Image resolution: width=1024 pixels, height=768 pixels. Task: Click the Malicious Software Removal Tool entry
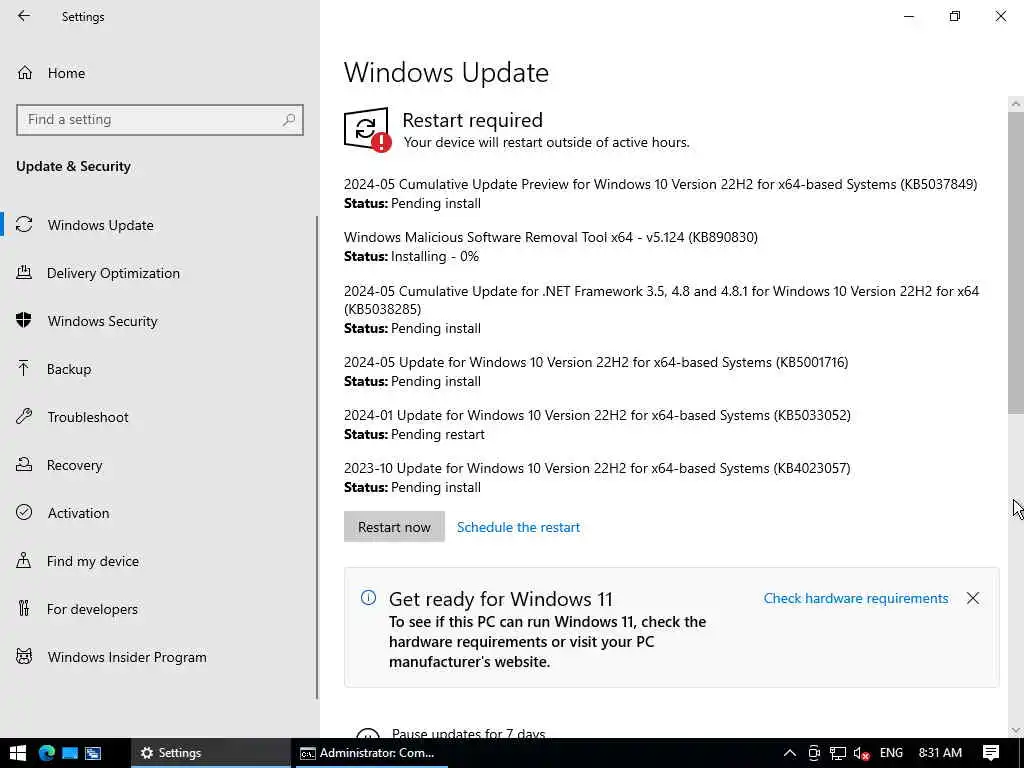(551, 237)
